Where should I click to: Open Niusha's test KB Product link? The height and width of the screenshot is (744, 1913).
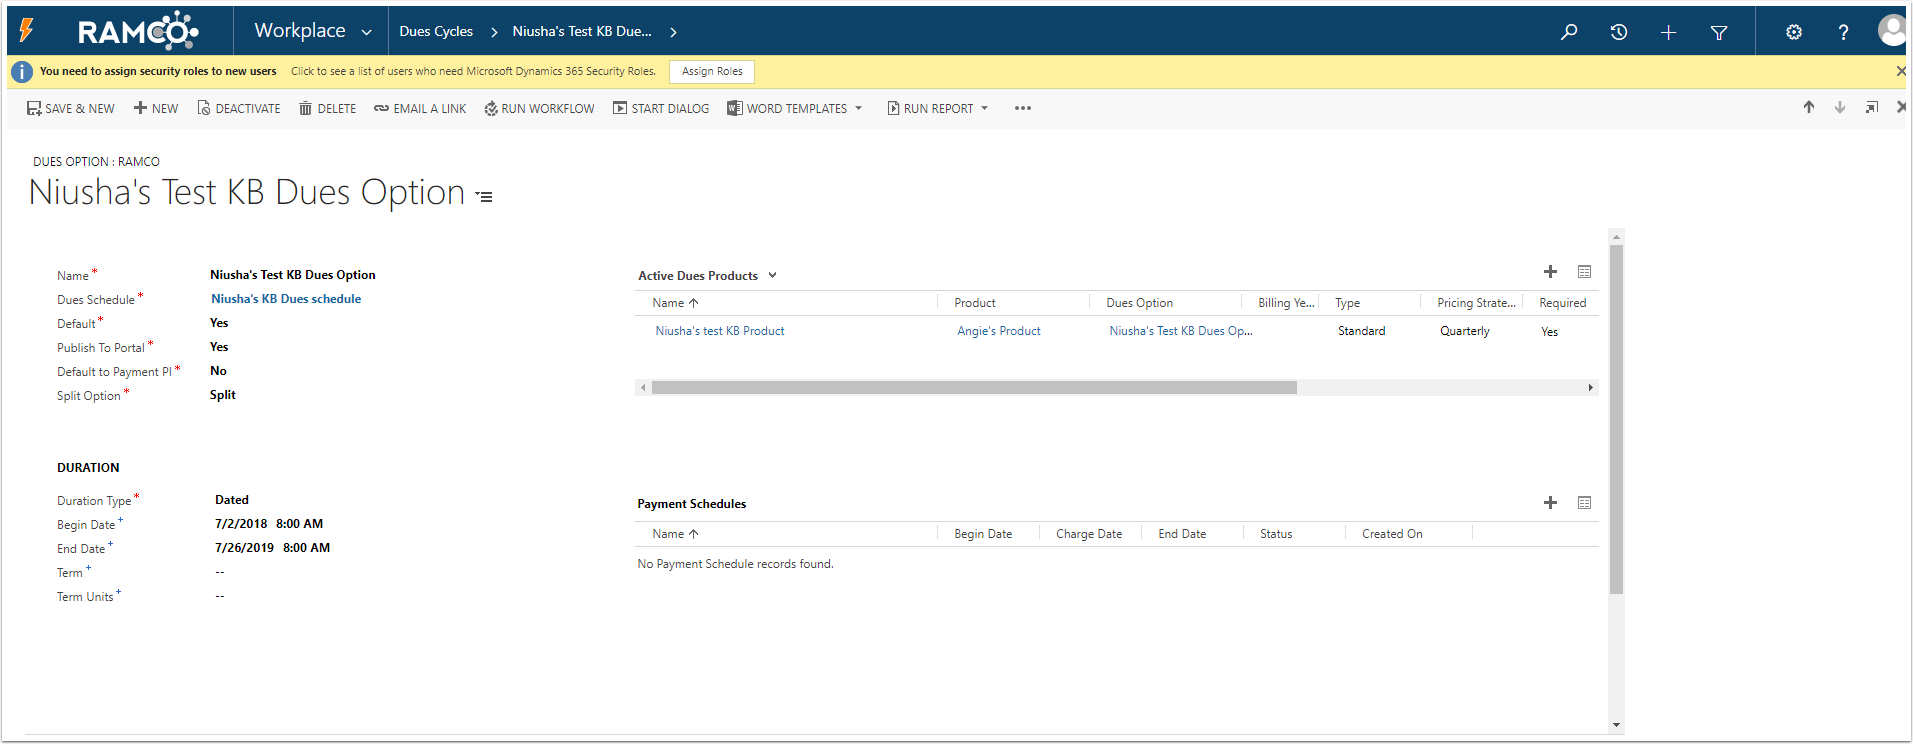click(x=720, y=331)
